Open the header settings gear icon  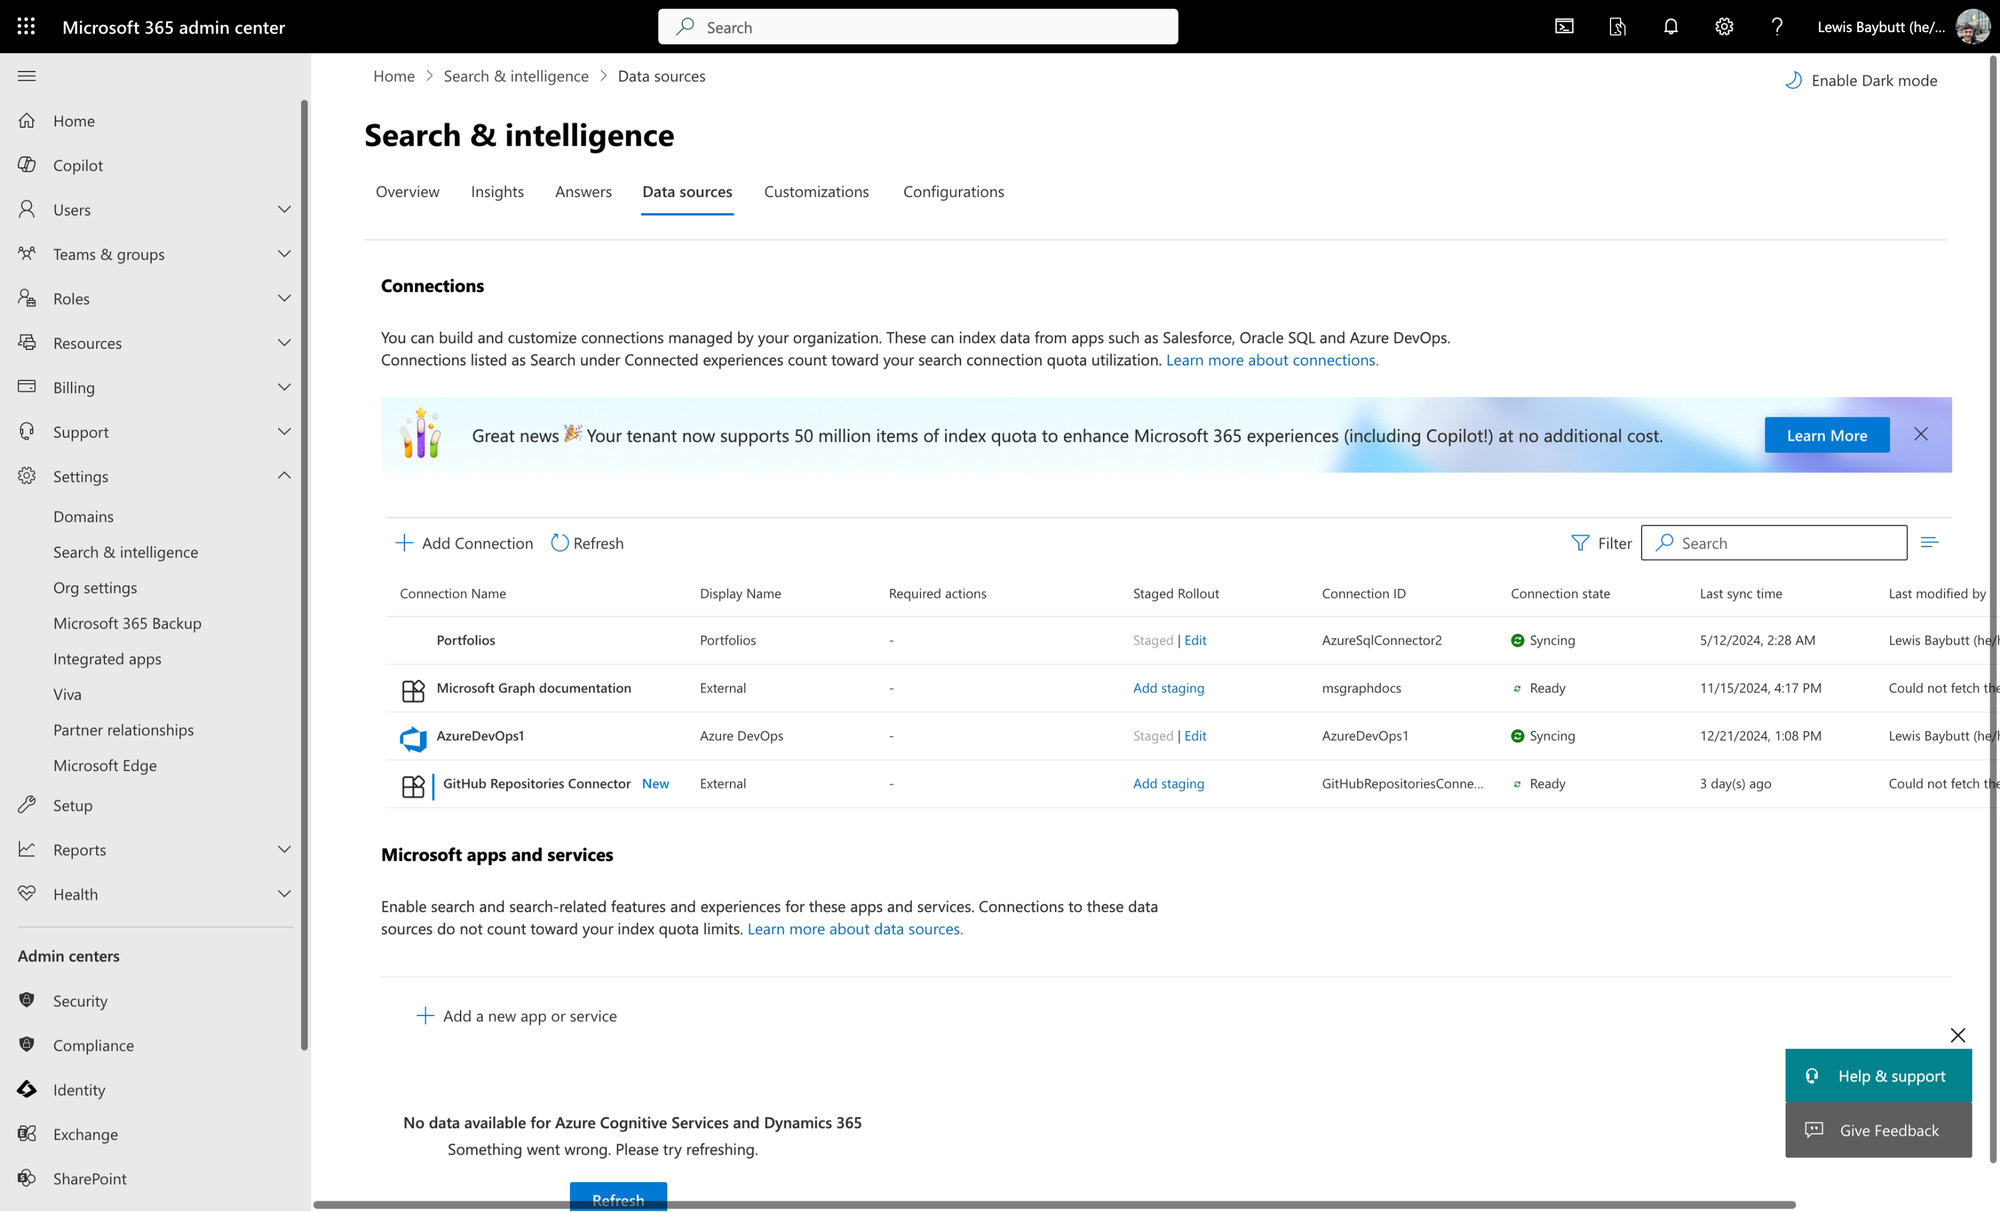tap(1724, 27)
